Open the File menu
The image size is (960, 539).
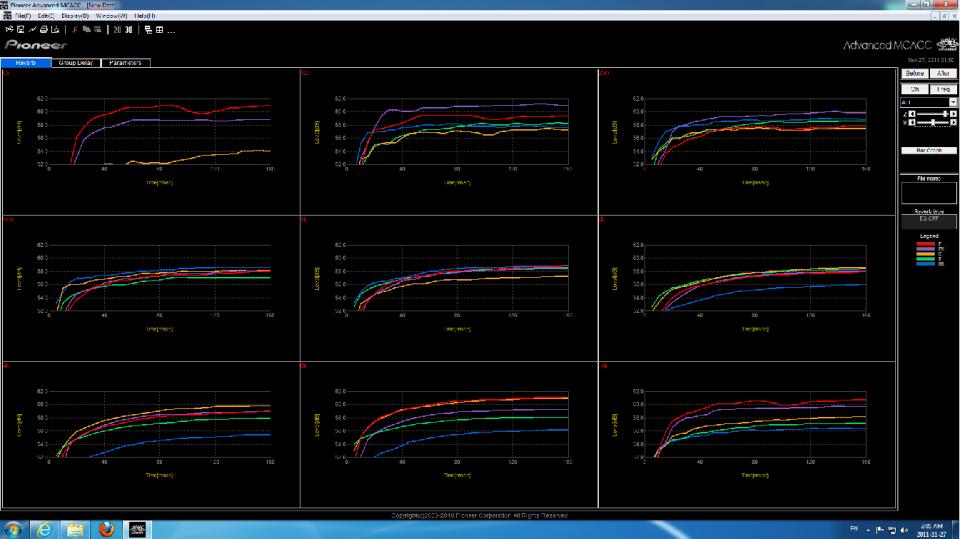[22, 16]
